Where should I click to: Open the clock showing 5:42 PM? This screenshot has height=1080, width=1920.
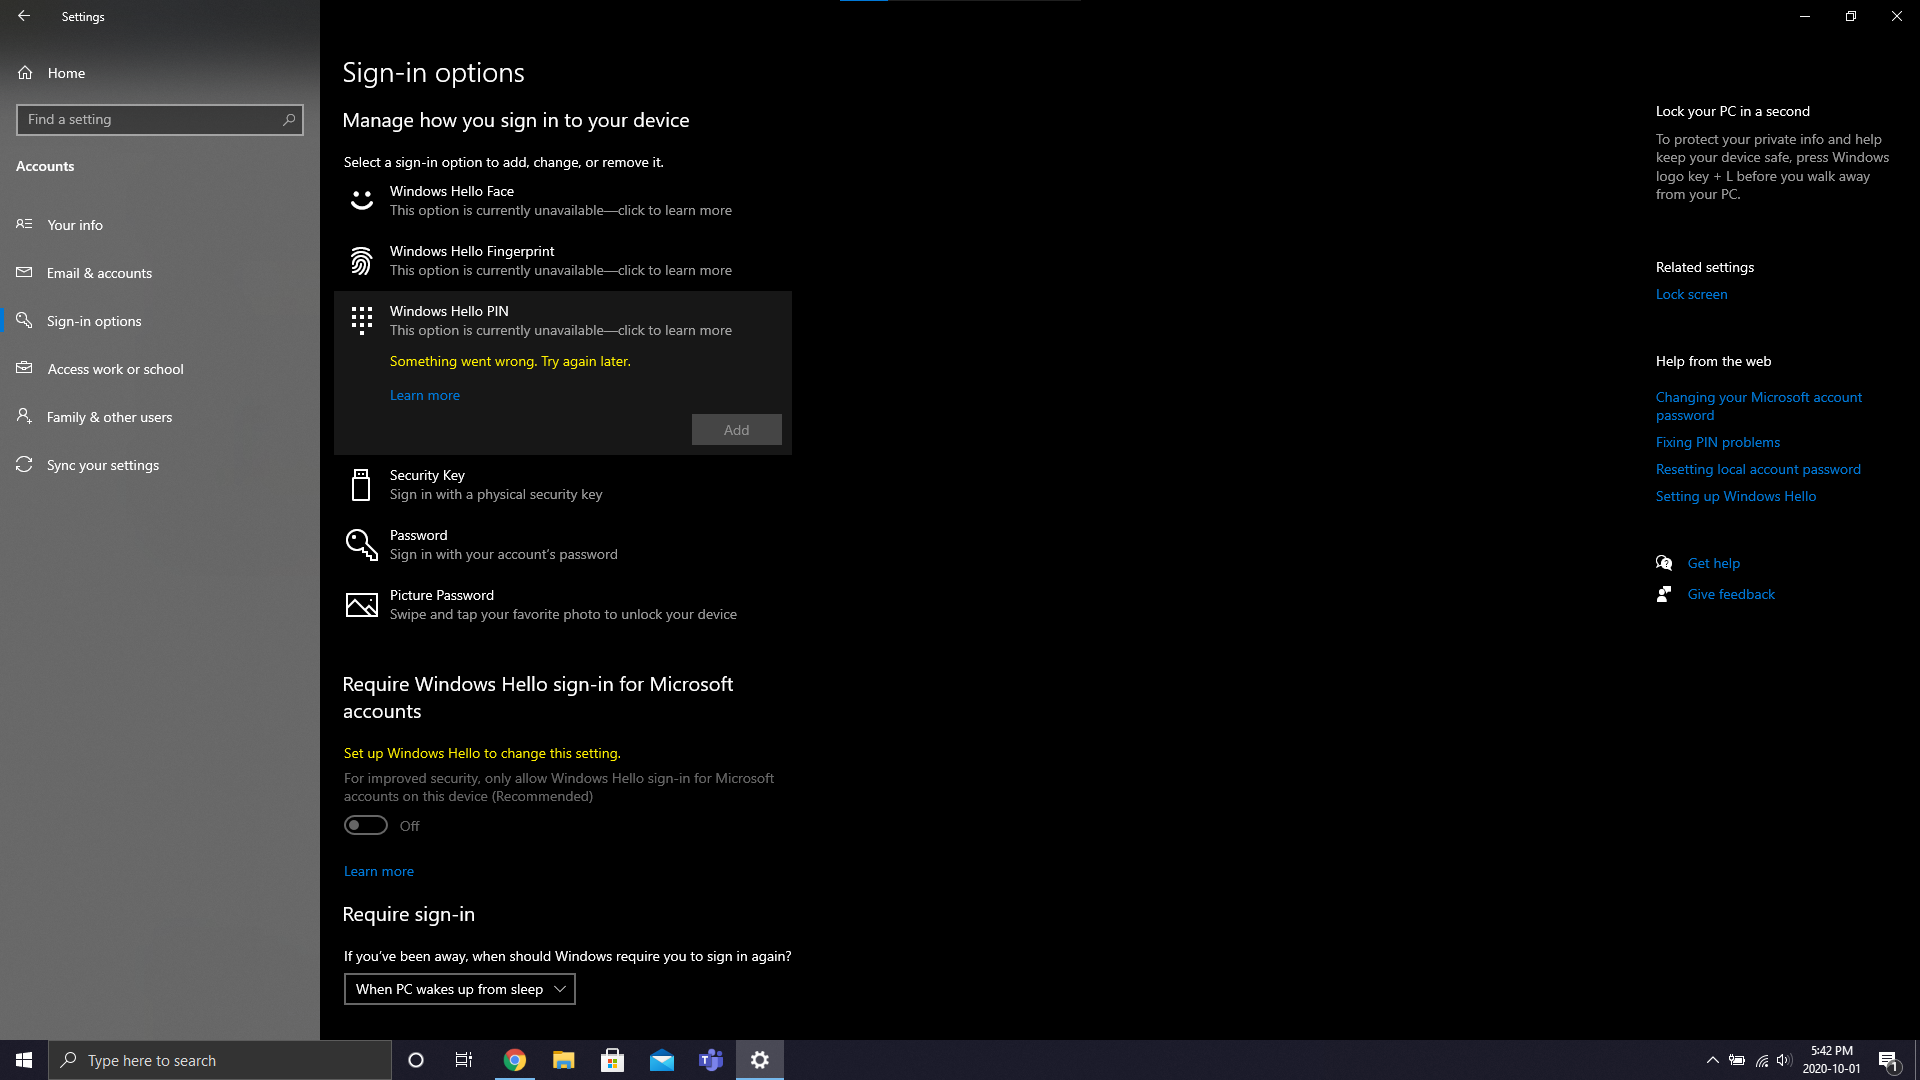[1832, 1060]
